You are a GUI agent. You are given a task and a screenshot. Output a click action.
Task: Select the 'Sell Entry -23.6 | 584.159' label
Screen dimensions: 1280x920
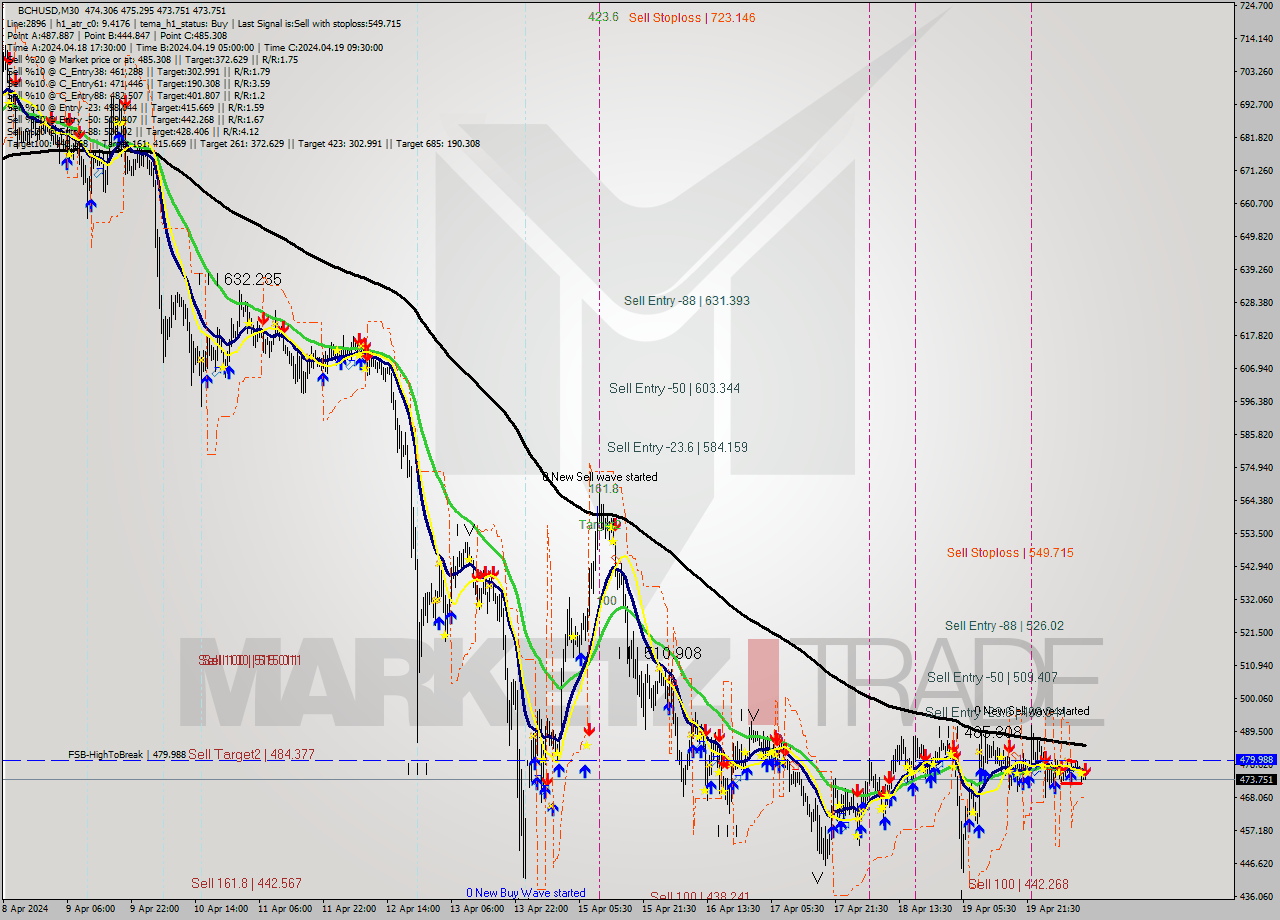point(677,447)
